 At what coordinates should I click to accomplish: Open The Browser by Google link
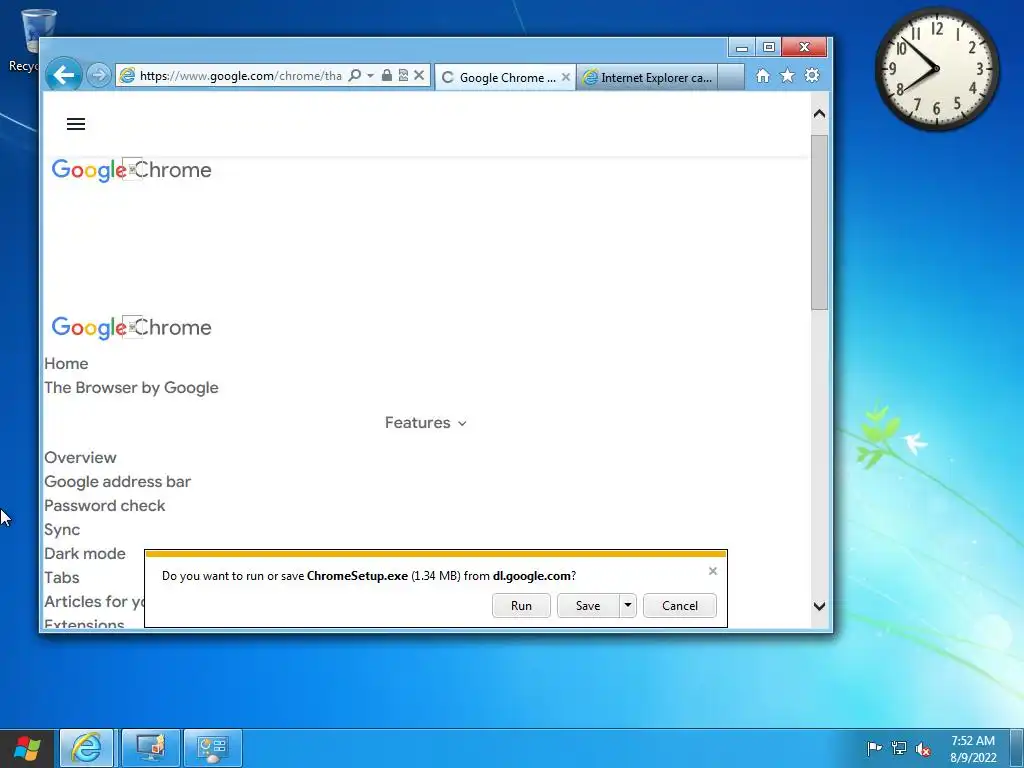[131, 388]
